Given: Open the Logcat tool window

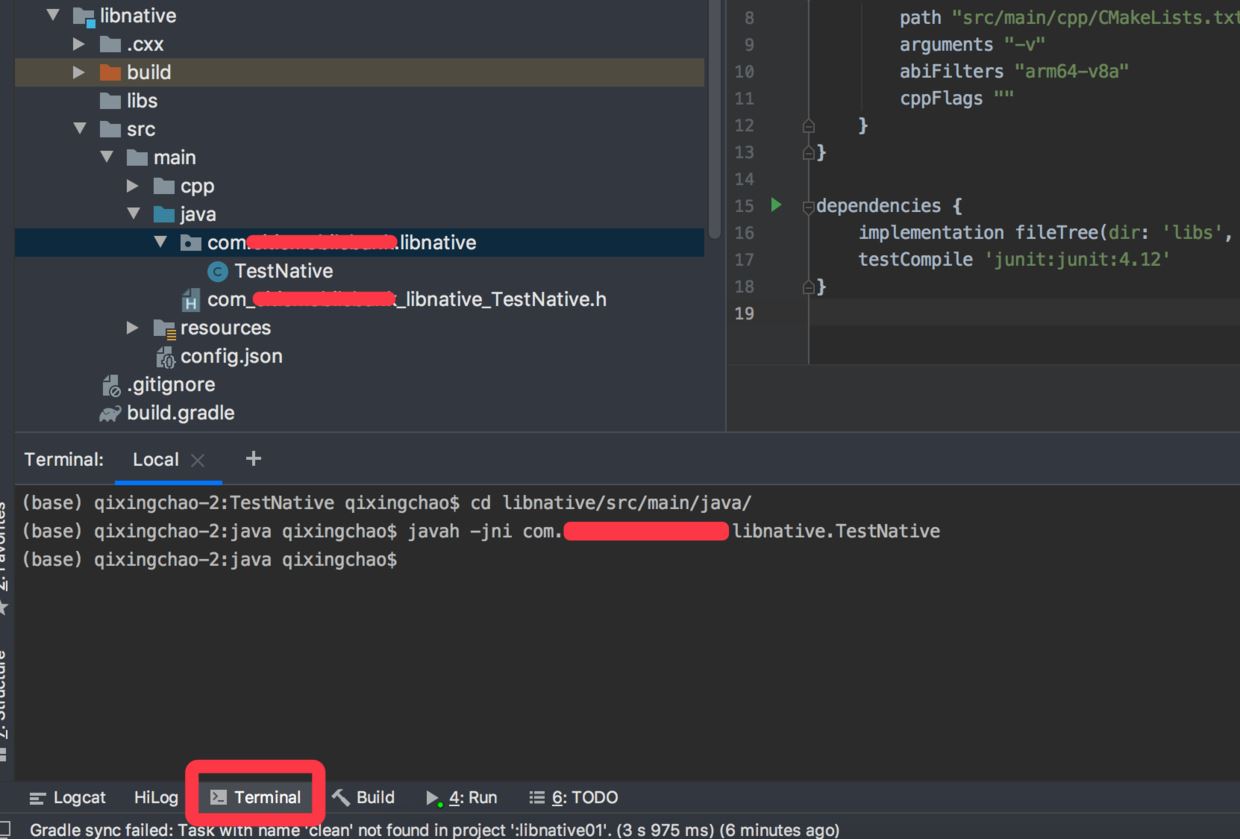Looking at the screenshot, I should 68,797.
